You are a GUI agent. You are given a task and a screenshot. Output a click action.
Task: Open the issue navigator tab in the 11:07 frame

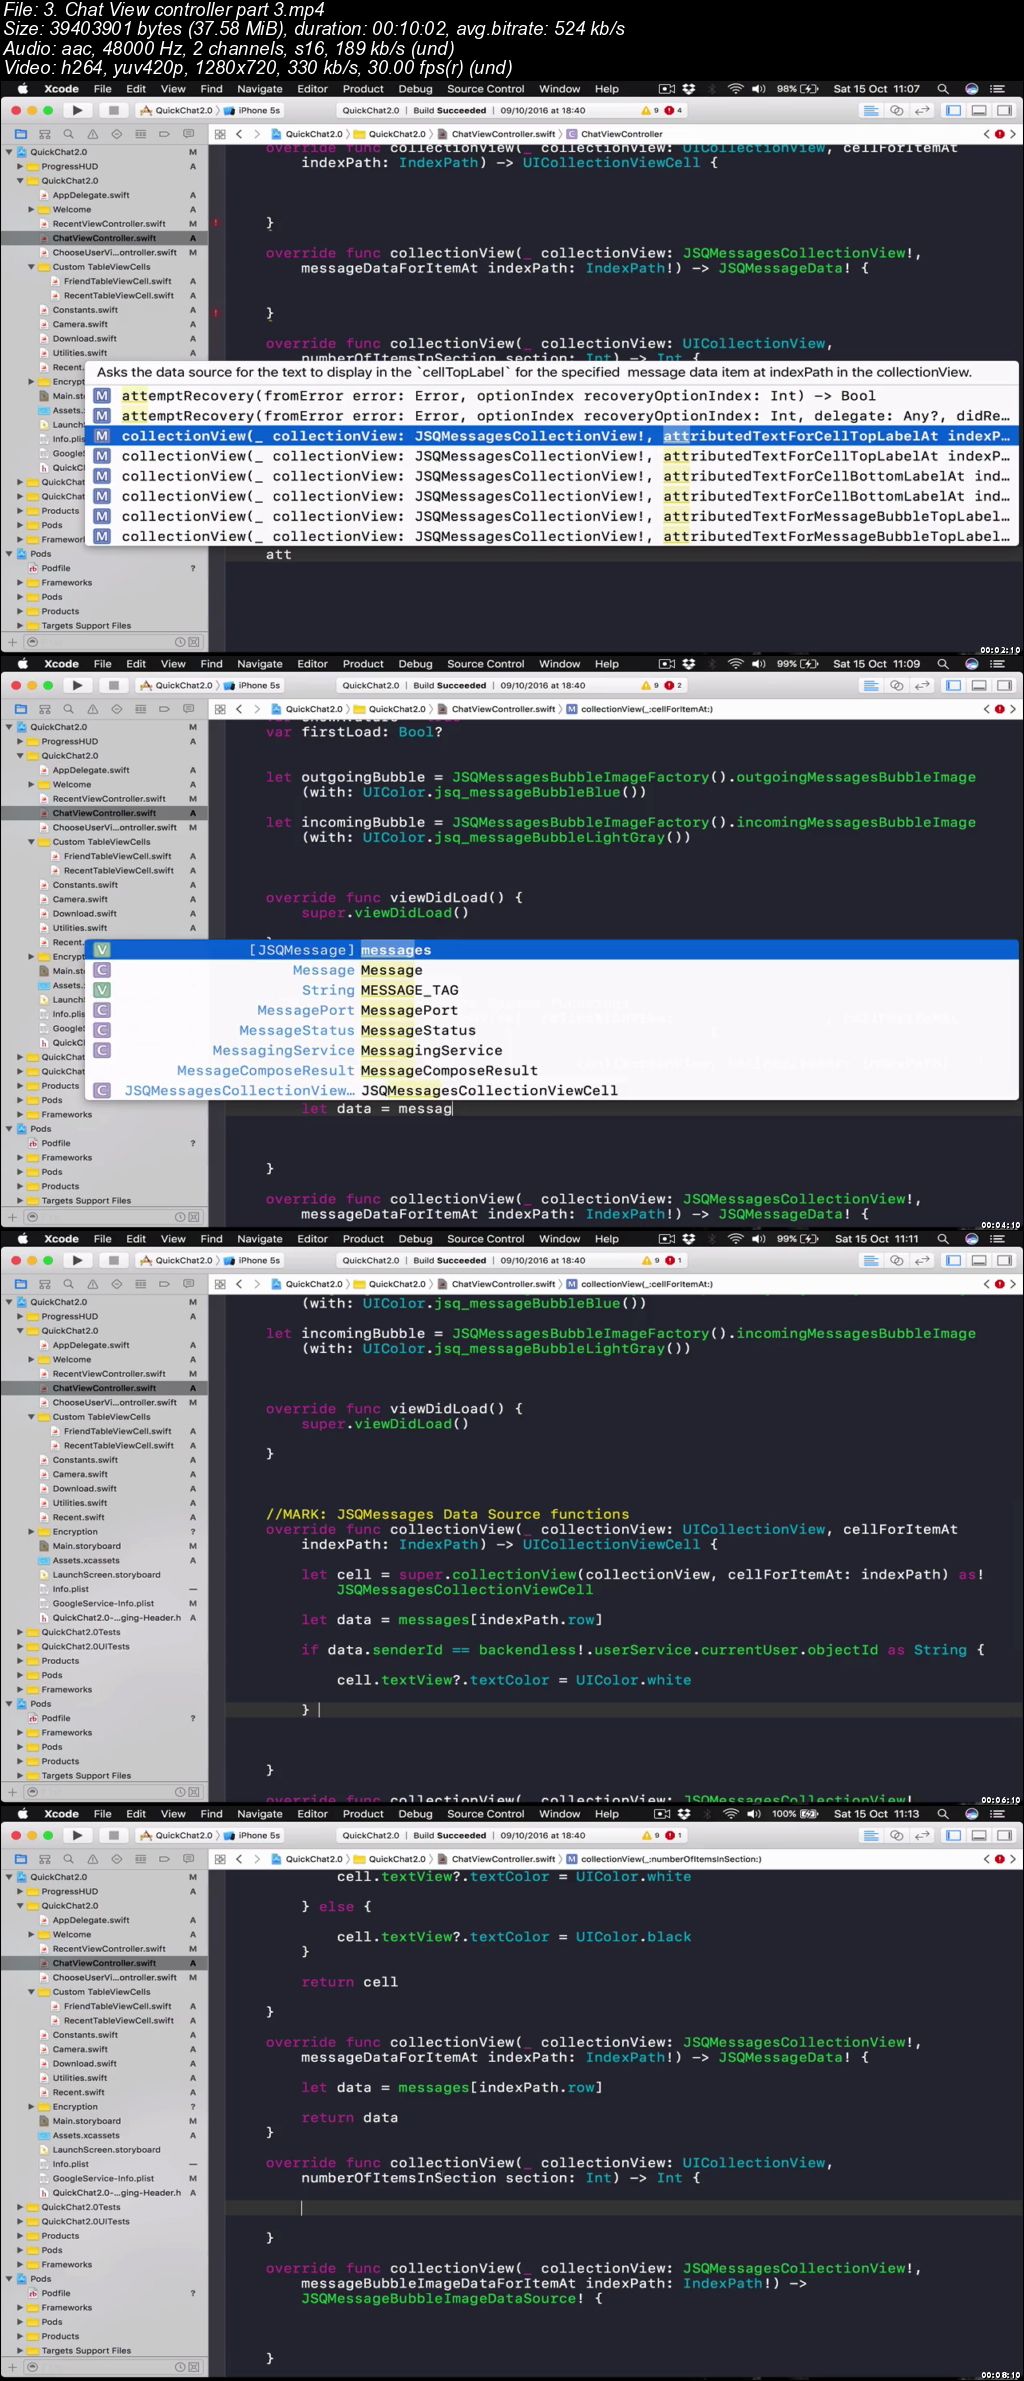pos(93,133)
